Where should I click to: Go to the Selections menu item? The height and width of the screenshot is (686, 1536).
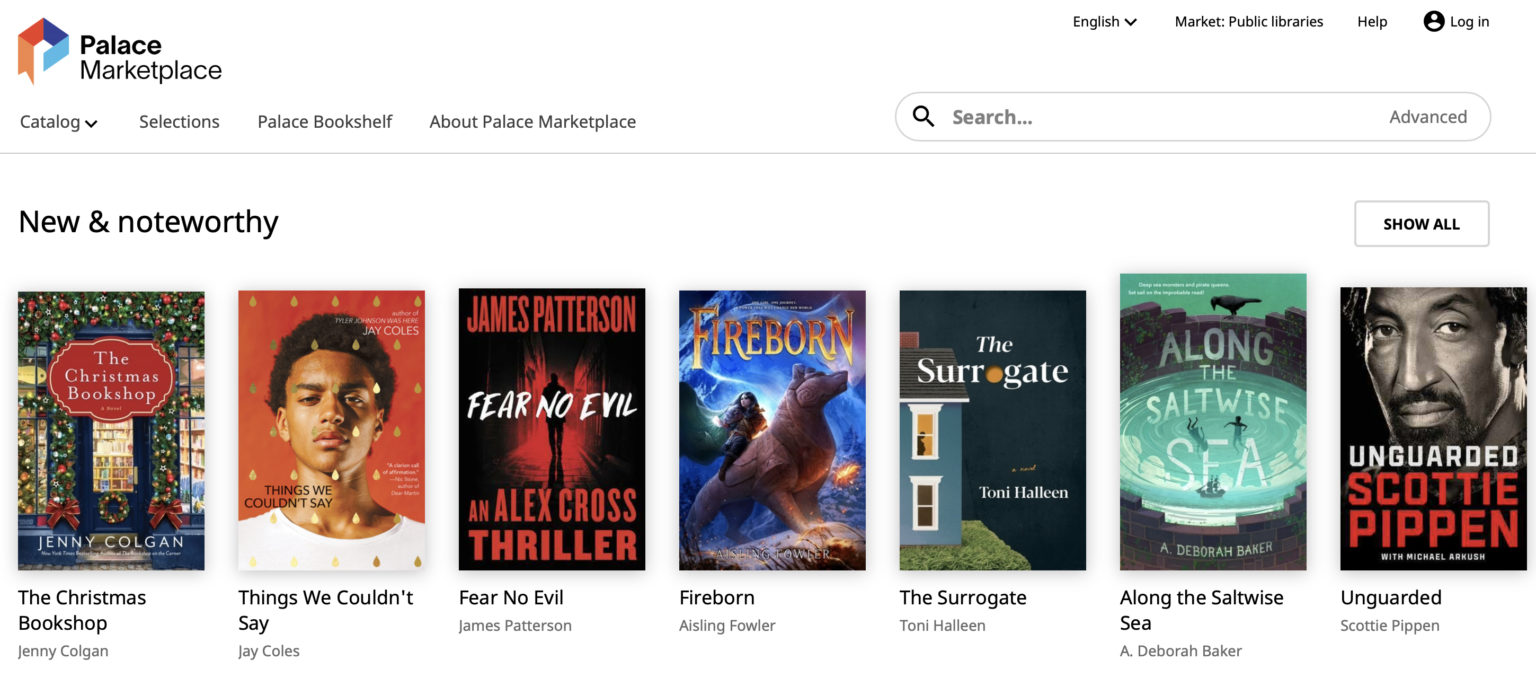[x=179, y=122]
